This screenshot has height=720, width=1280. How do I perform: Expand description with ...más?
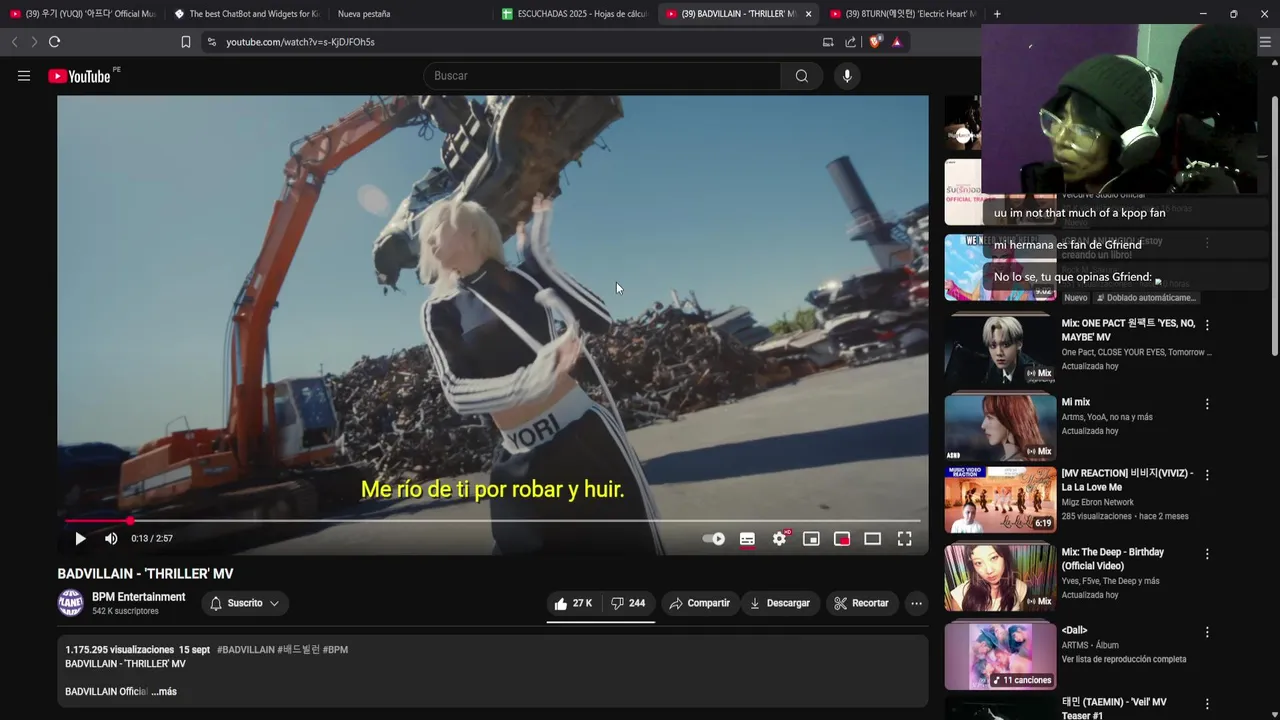pyautogui.click(x=164, y=692)
